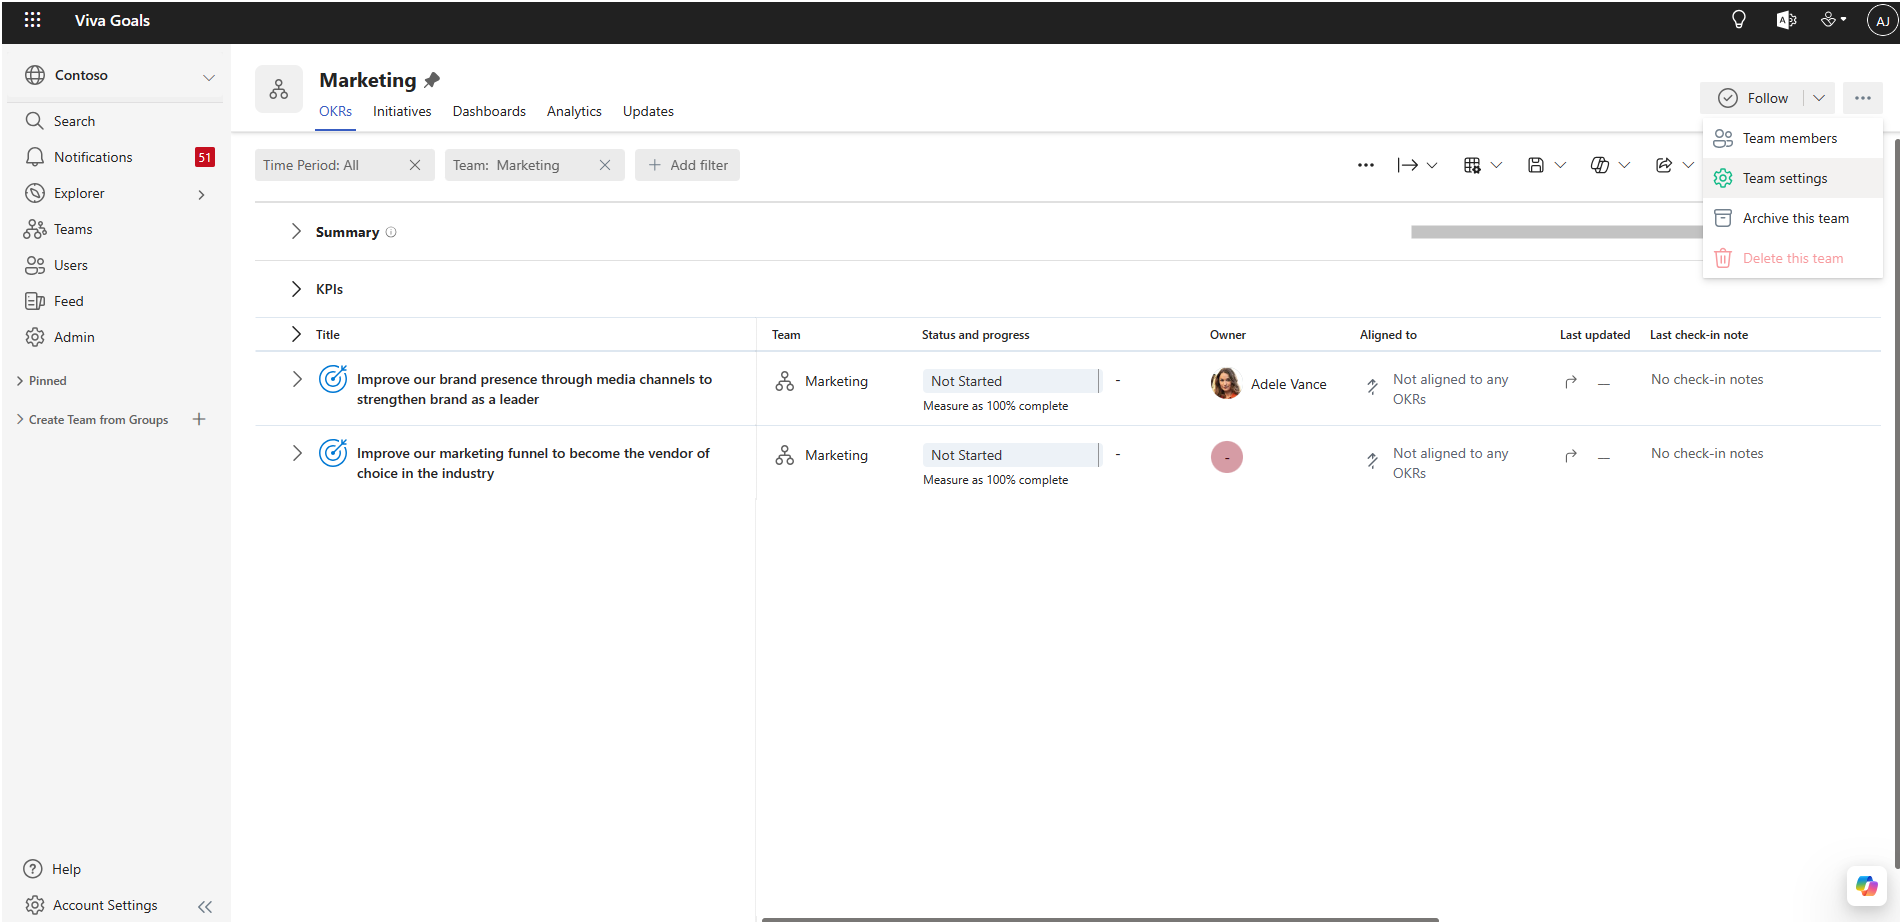Open the column table settings dropdown

click(x=1483, y=165)
